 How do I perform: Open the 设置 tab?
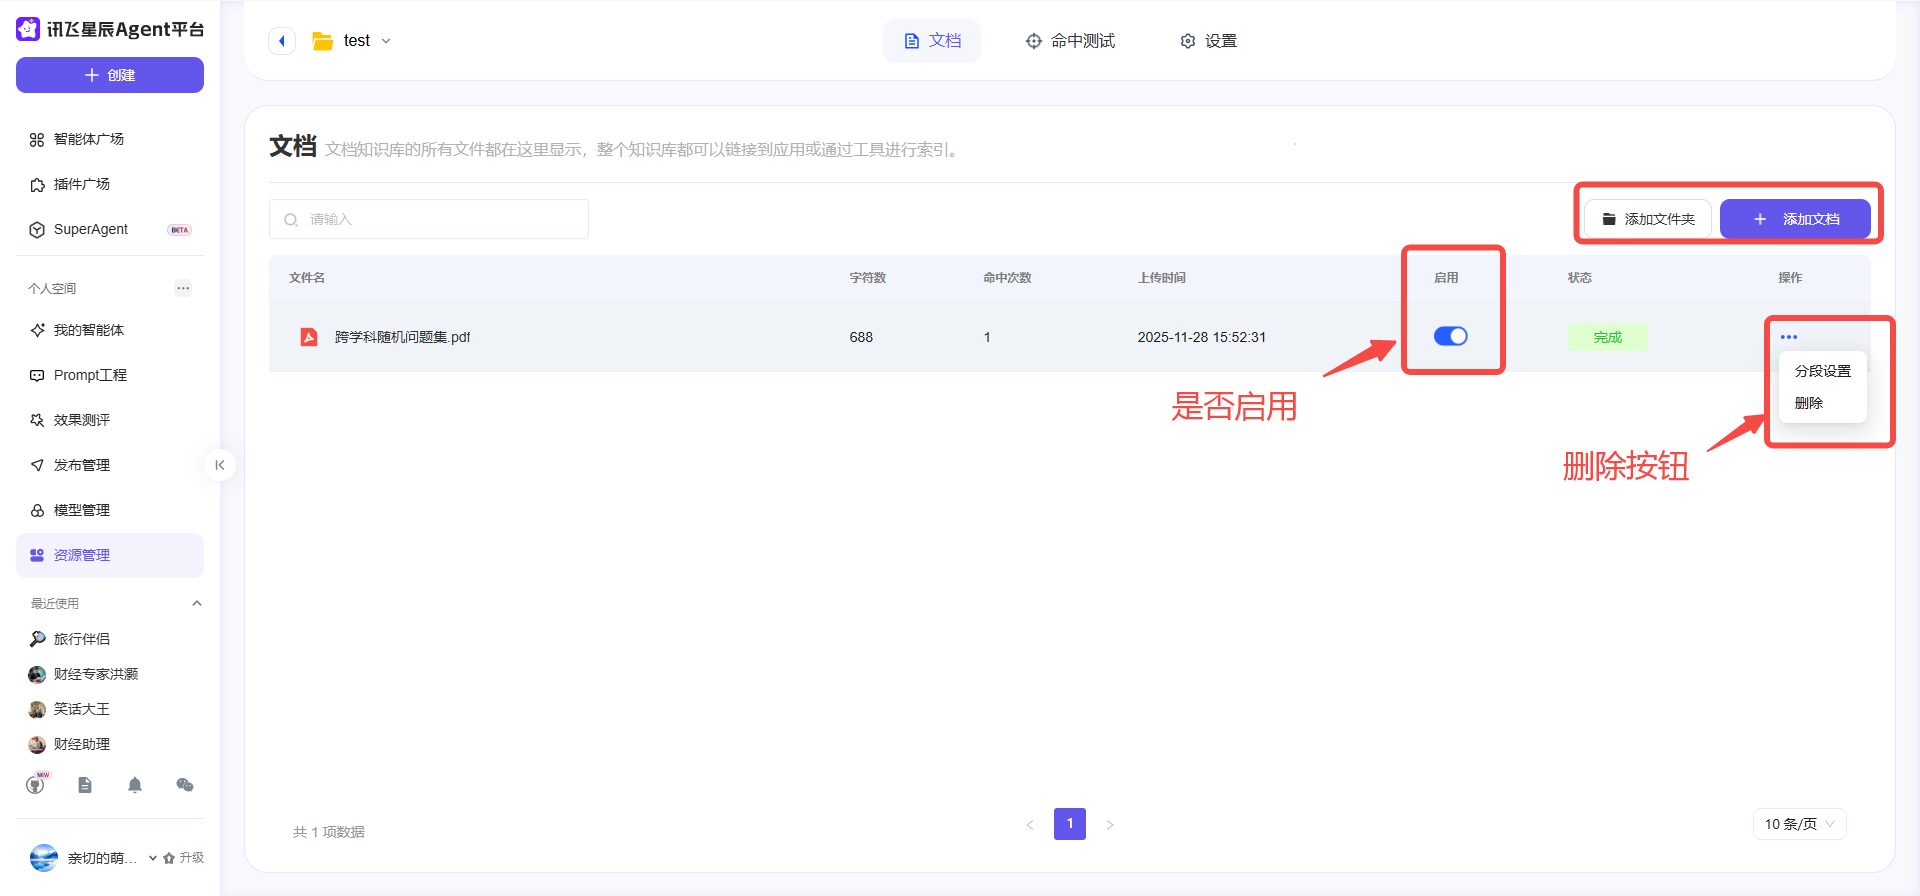(1208, 41)
